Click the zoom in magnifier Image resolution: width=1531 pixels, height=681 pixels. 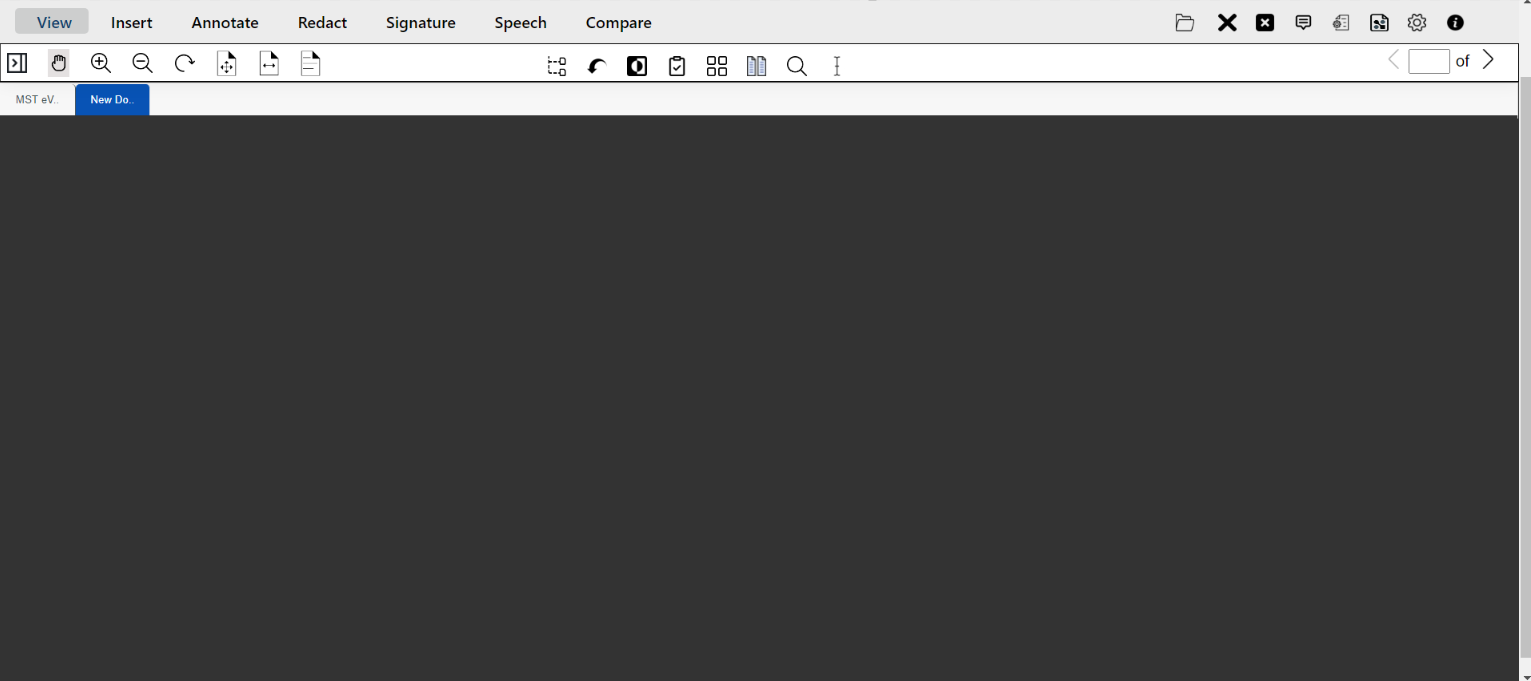pyautogui.click(x=101, y=63)
